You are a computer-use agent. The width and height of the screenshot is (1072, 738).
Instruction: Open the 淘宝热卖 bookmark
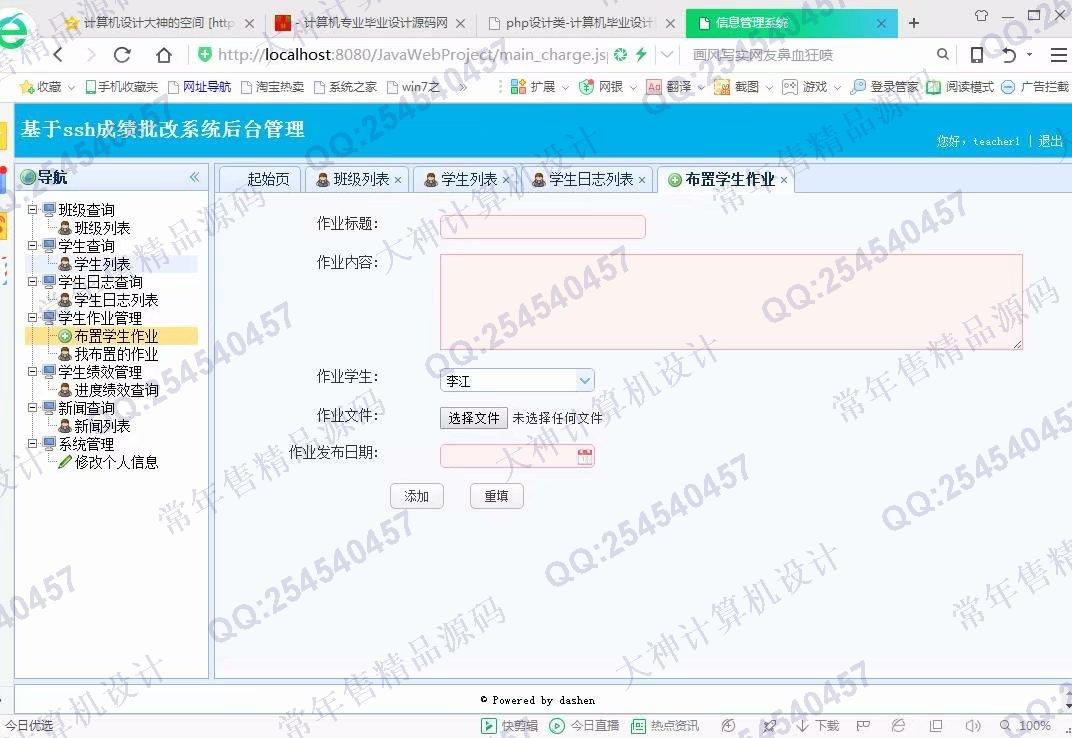(273, 87)
